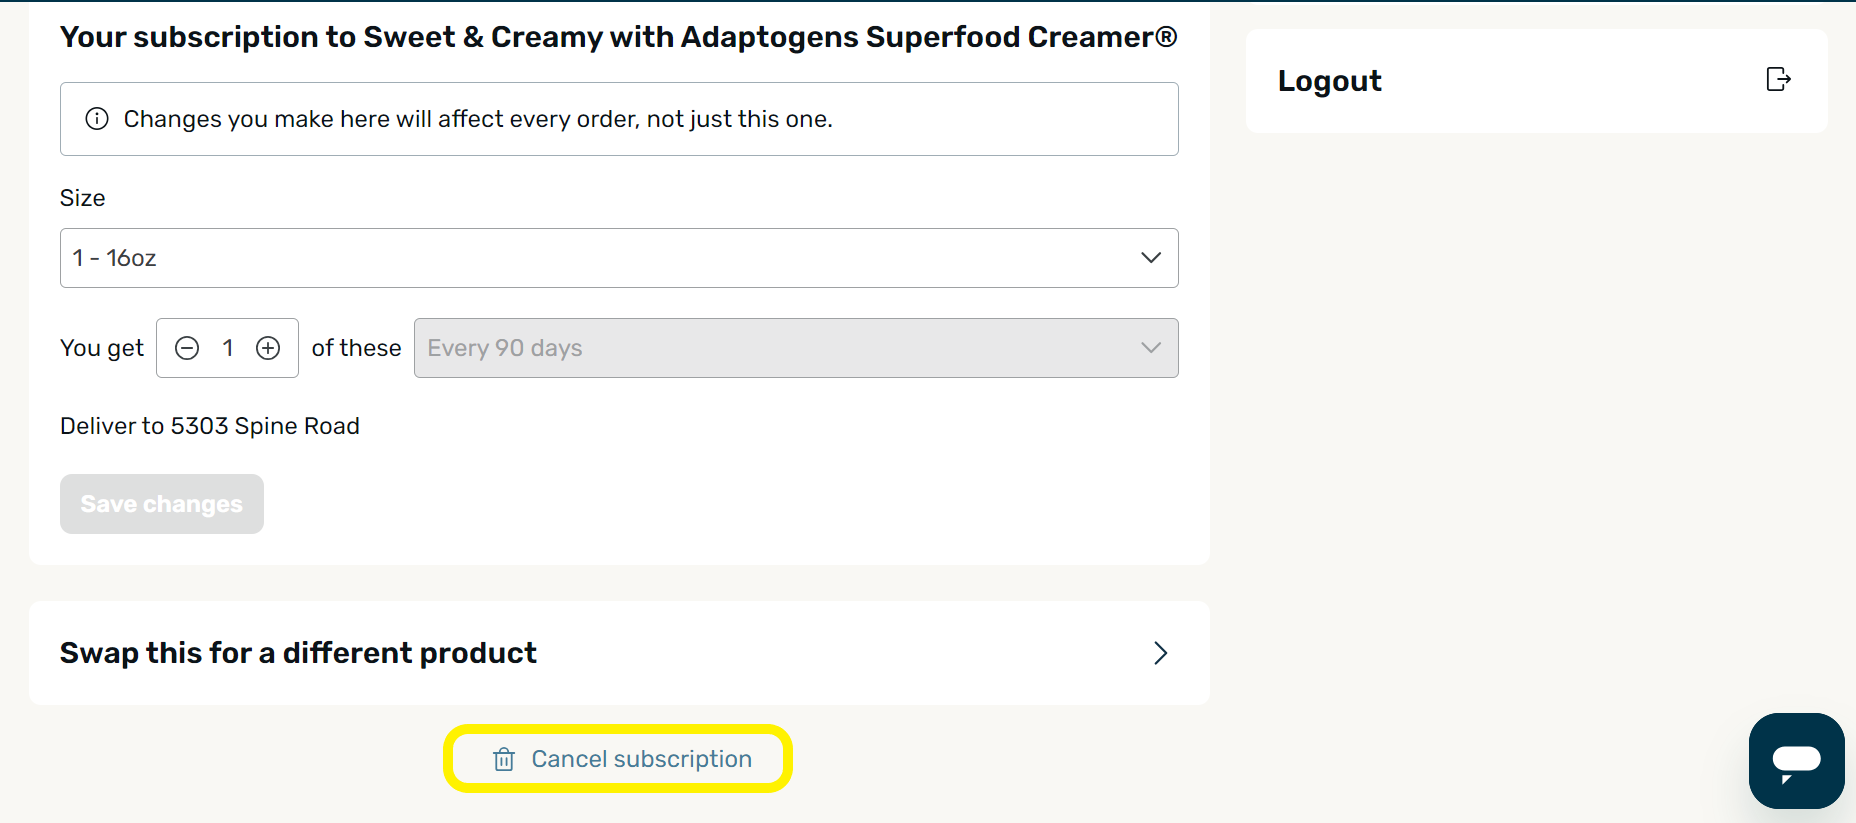Screen dimensions: 1856x823
Task: Click the info icon in the notice banner
Action: pyautogui.click(x=97, y=118)
